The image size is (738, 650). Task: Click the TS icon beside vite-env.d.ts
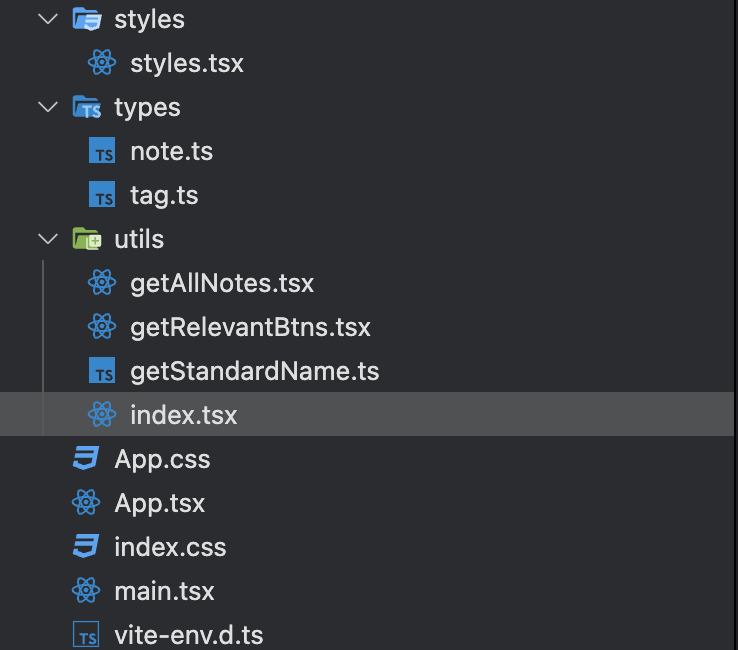[x=86, y=634]
